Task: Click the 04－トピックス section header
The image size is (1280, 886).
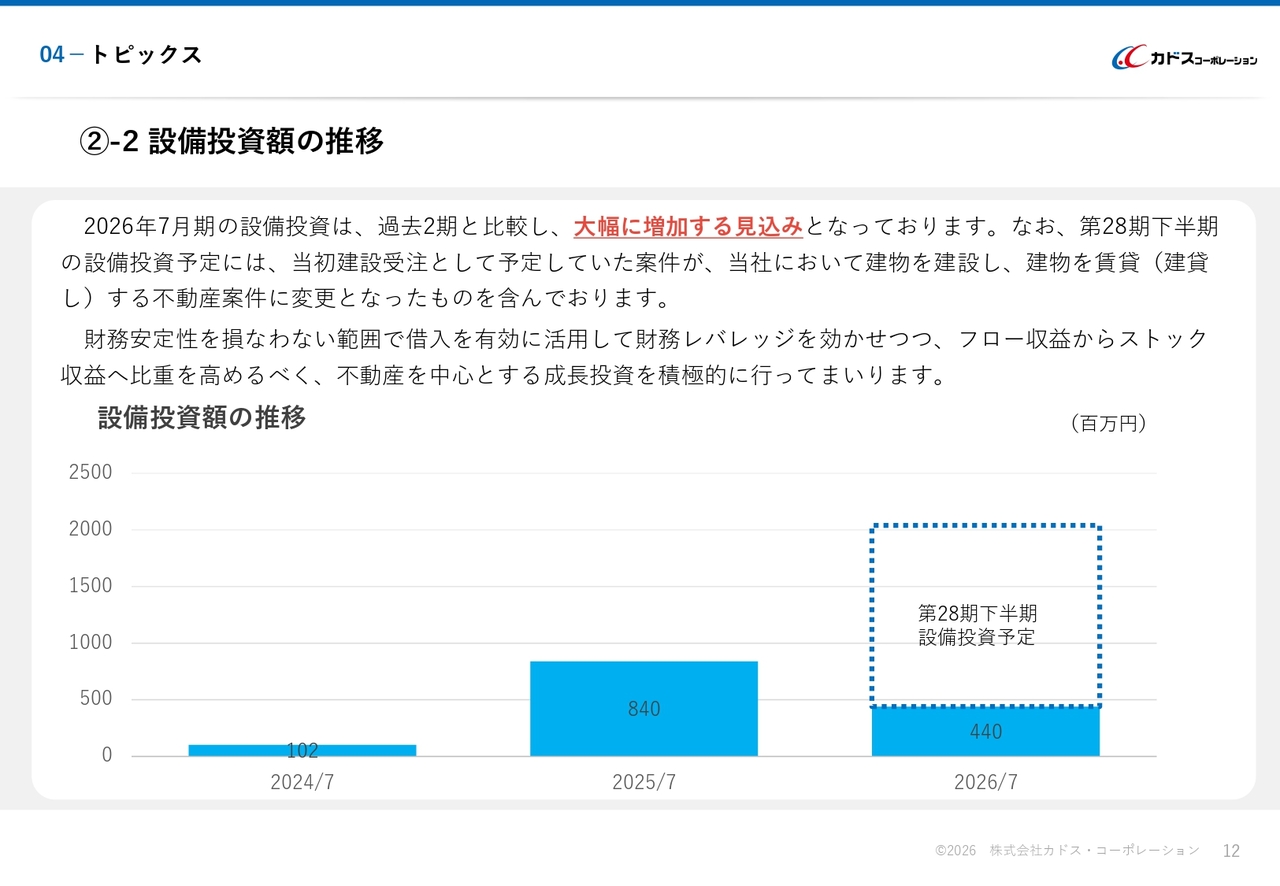Action: click(120, 55)
